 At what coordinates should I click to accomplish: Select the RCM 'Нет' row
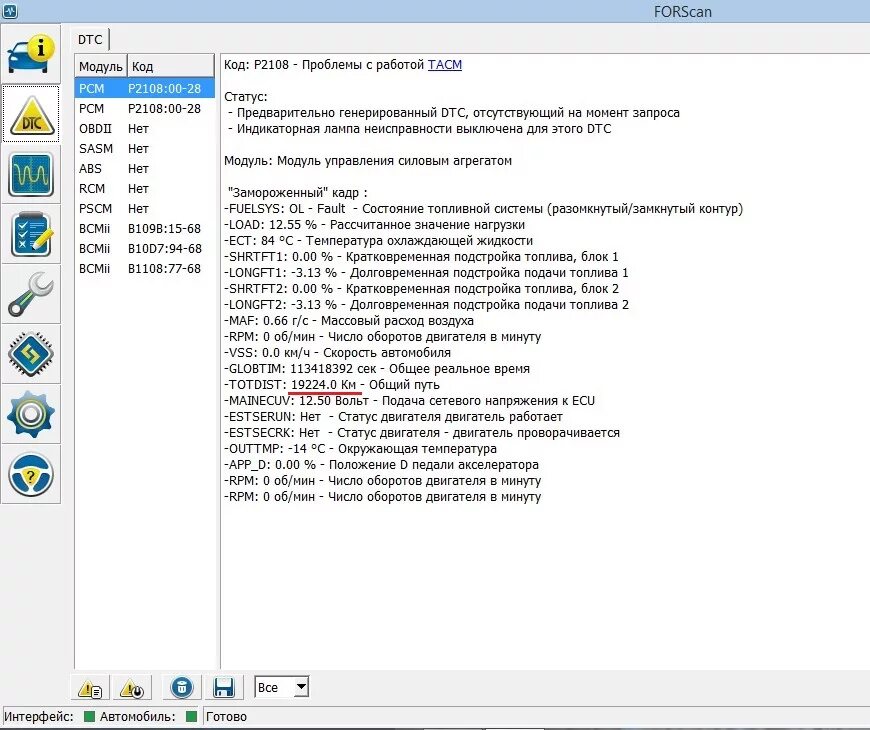point(144,188)
